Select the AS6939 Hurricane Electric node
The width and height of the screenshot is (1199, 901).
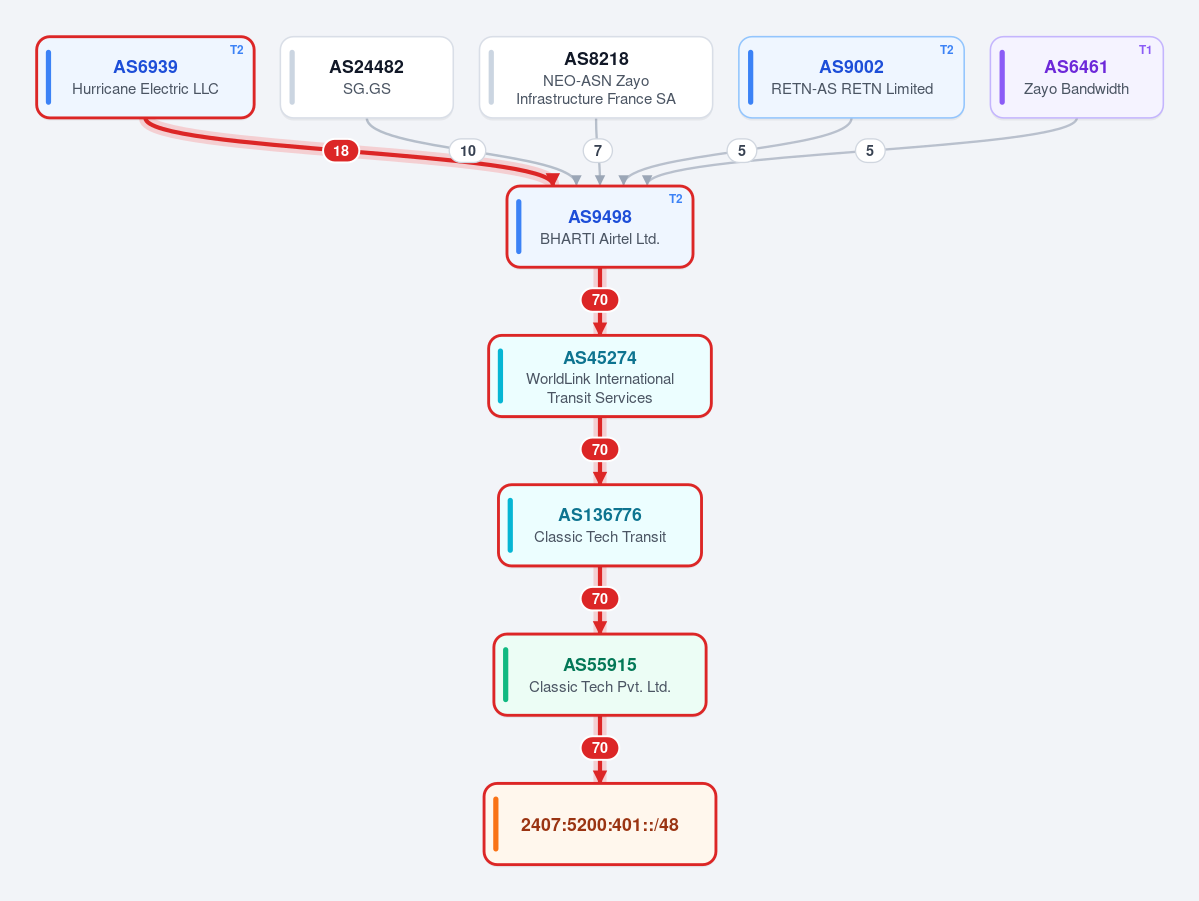145,77
